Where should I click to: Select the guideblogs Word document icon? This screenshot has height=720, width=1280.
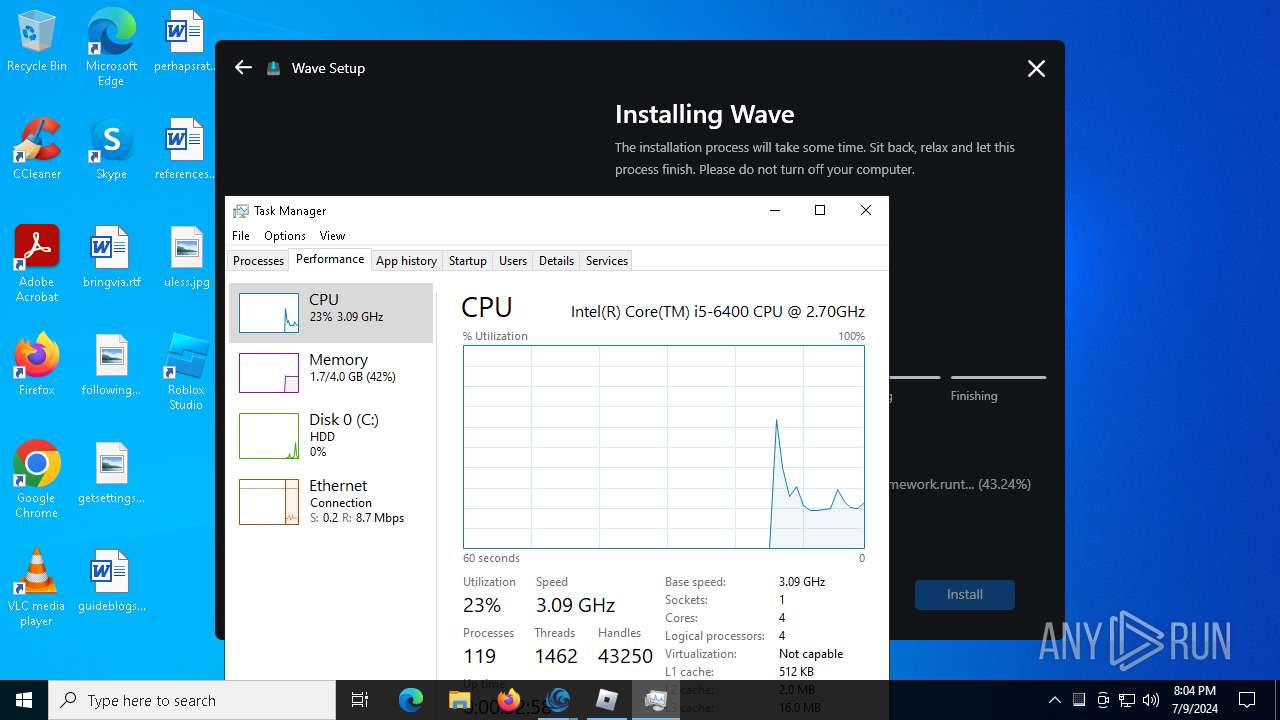pyautogui.click(x=111, y=581)
